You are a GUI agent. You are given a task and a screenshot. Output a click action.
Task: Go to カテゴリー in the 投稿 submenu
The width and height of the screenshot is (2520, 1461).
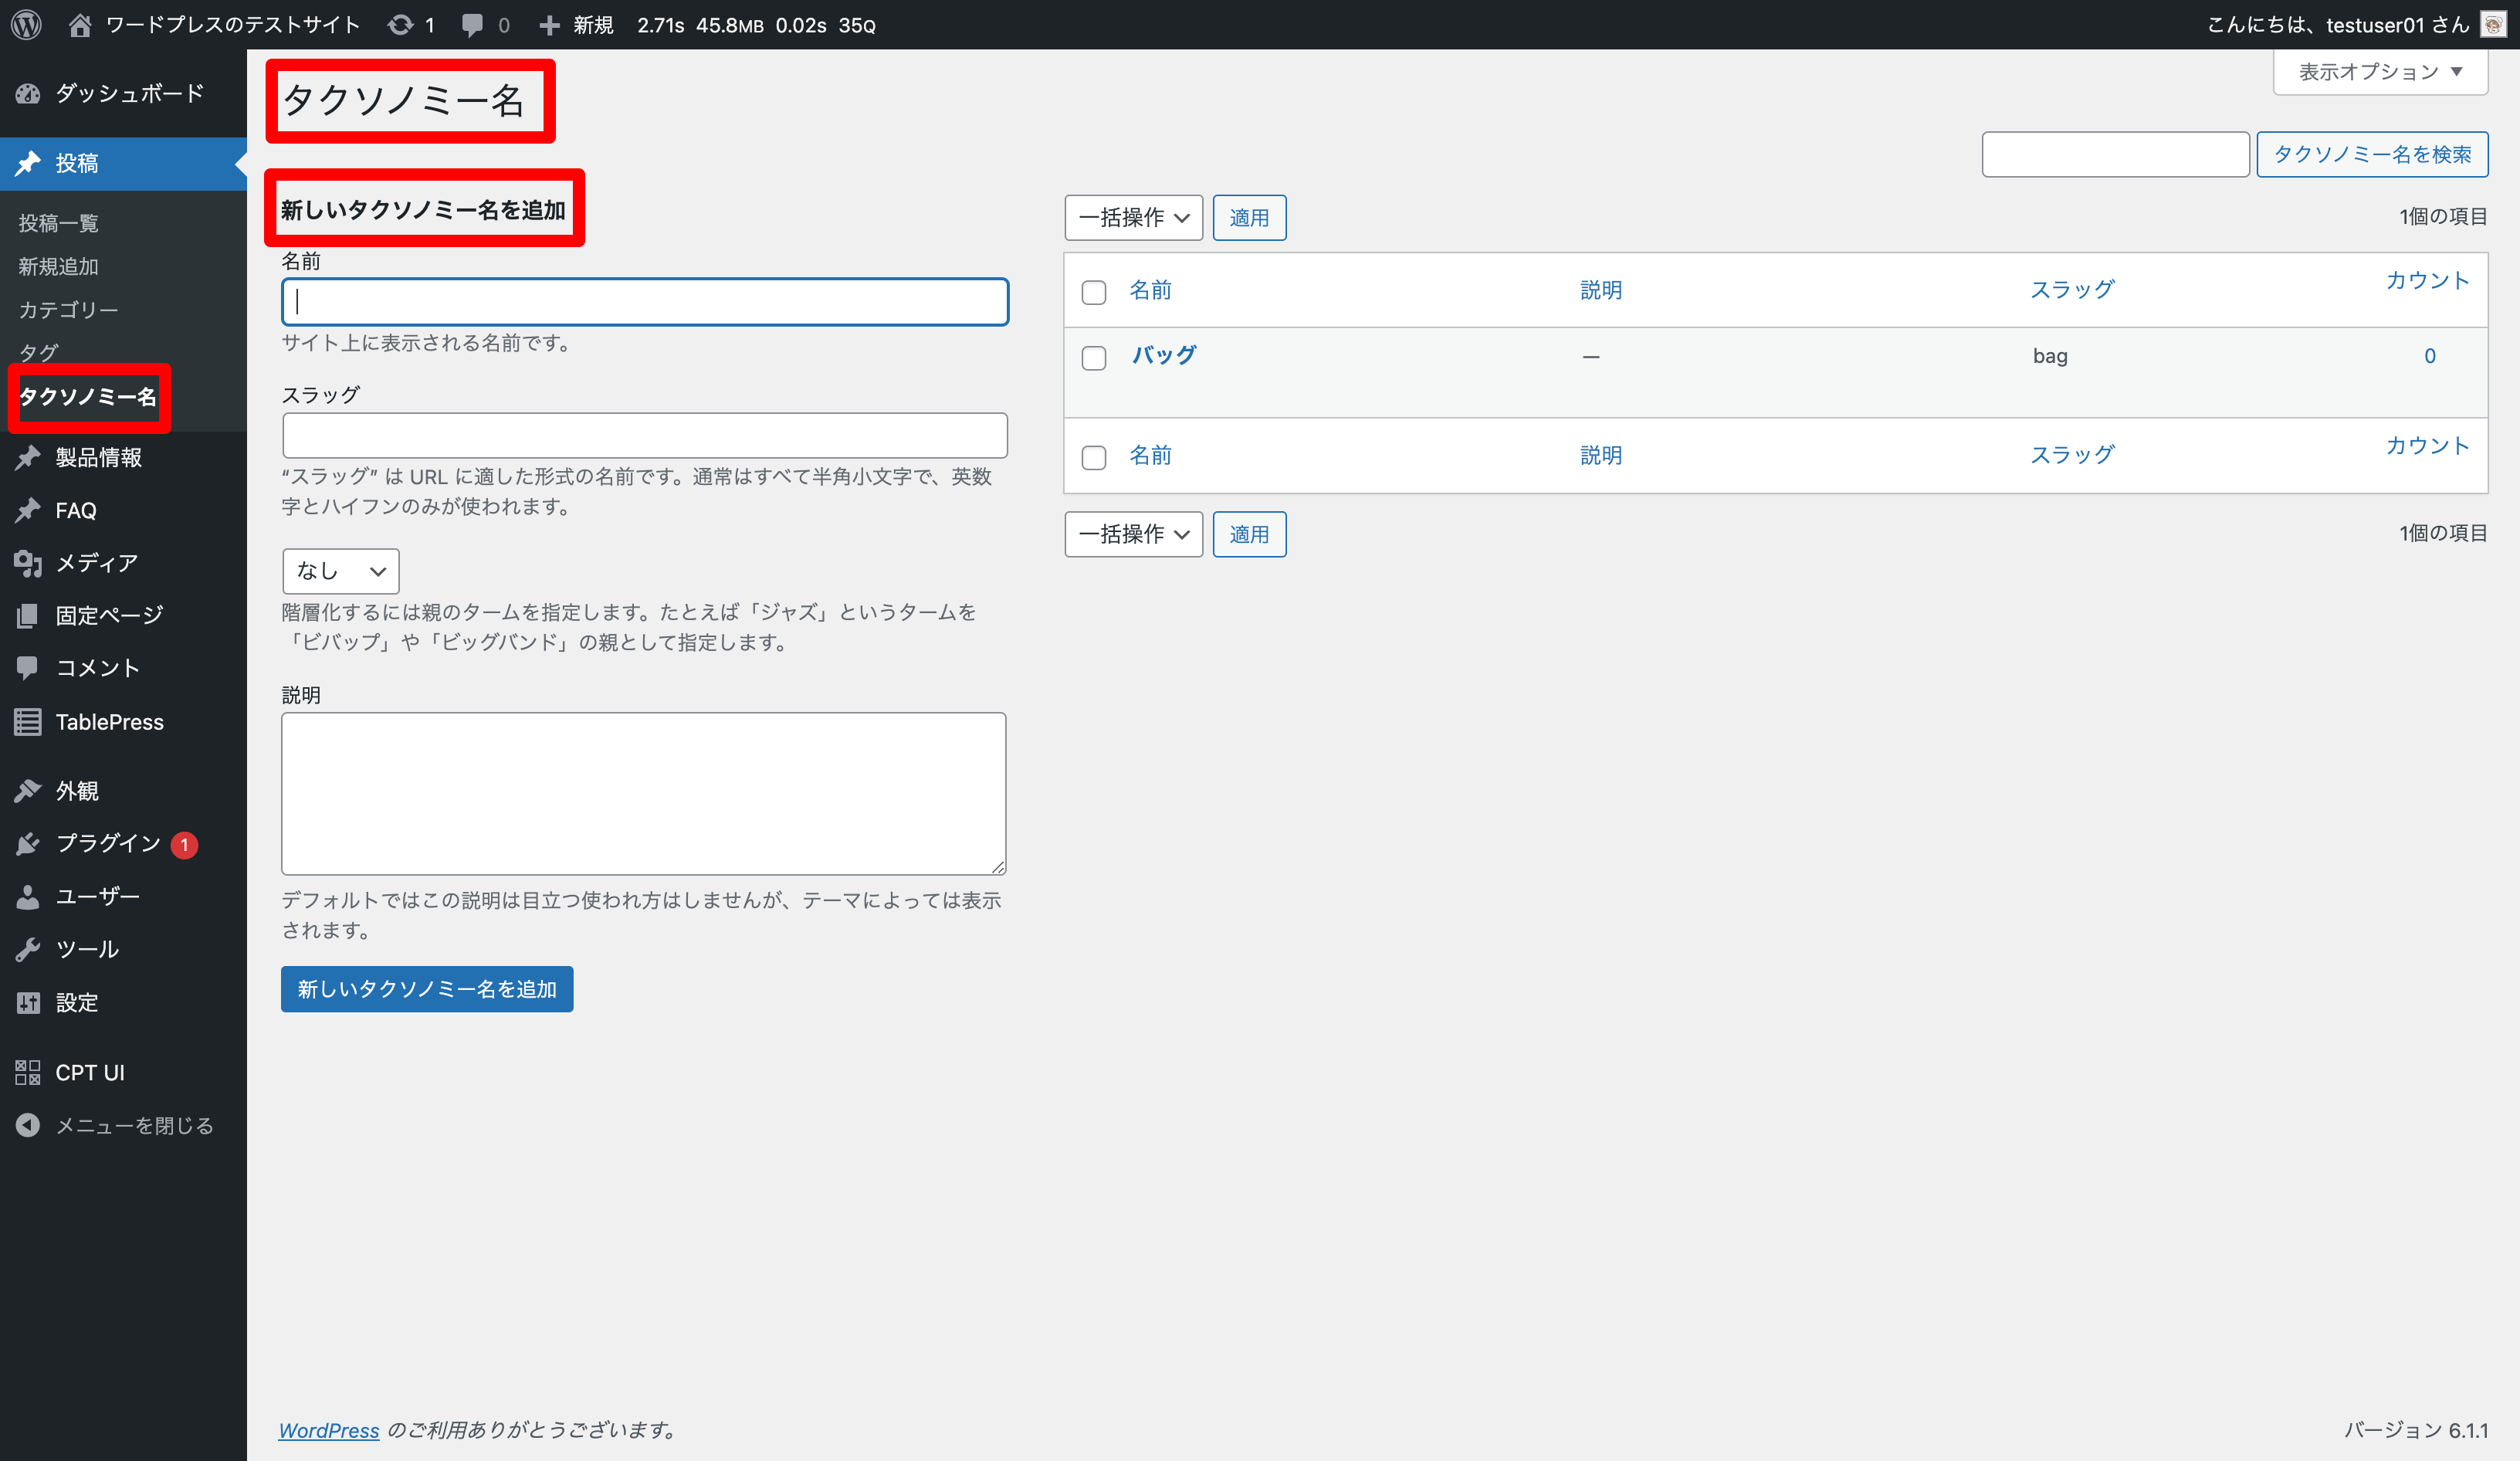pyautogui.click(x=68, y=309)
